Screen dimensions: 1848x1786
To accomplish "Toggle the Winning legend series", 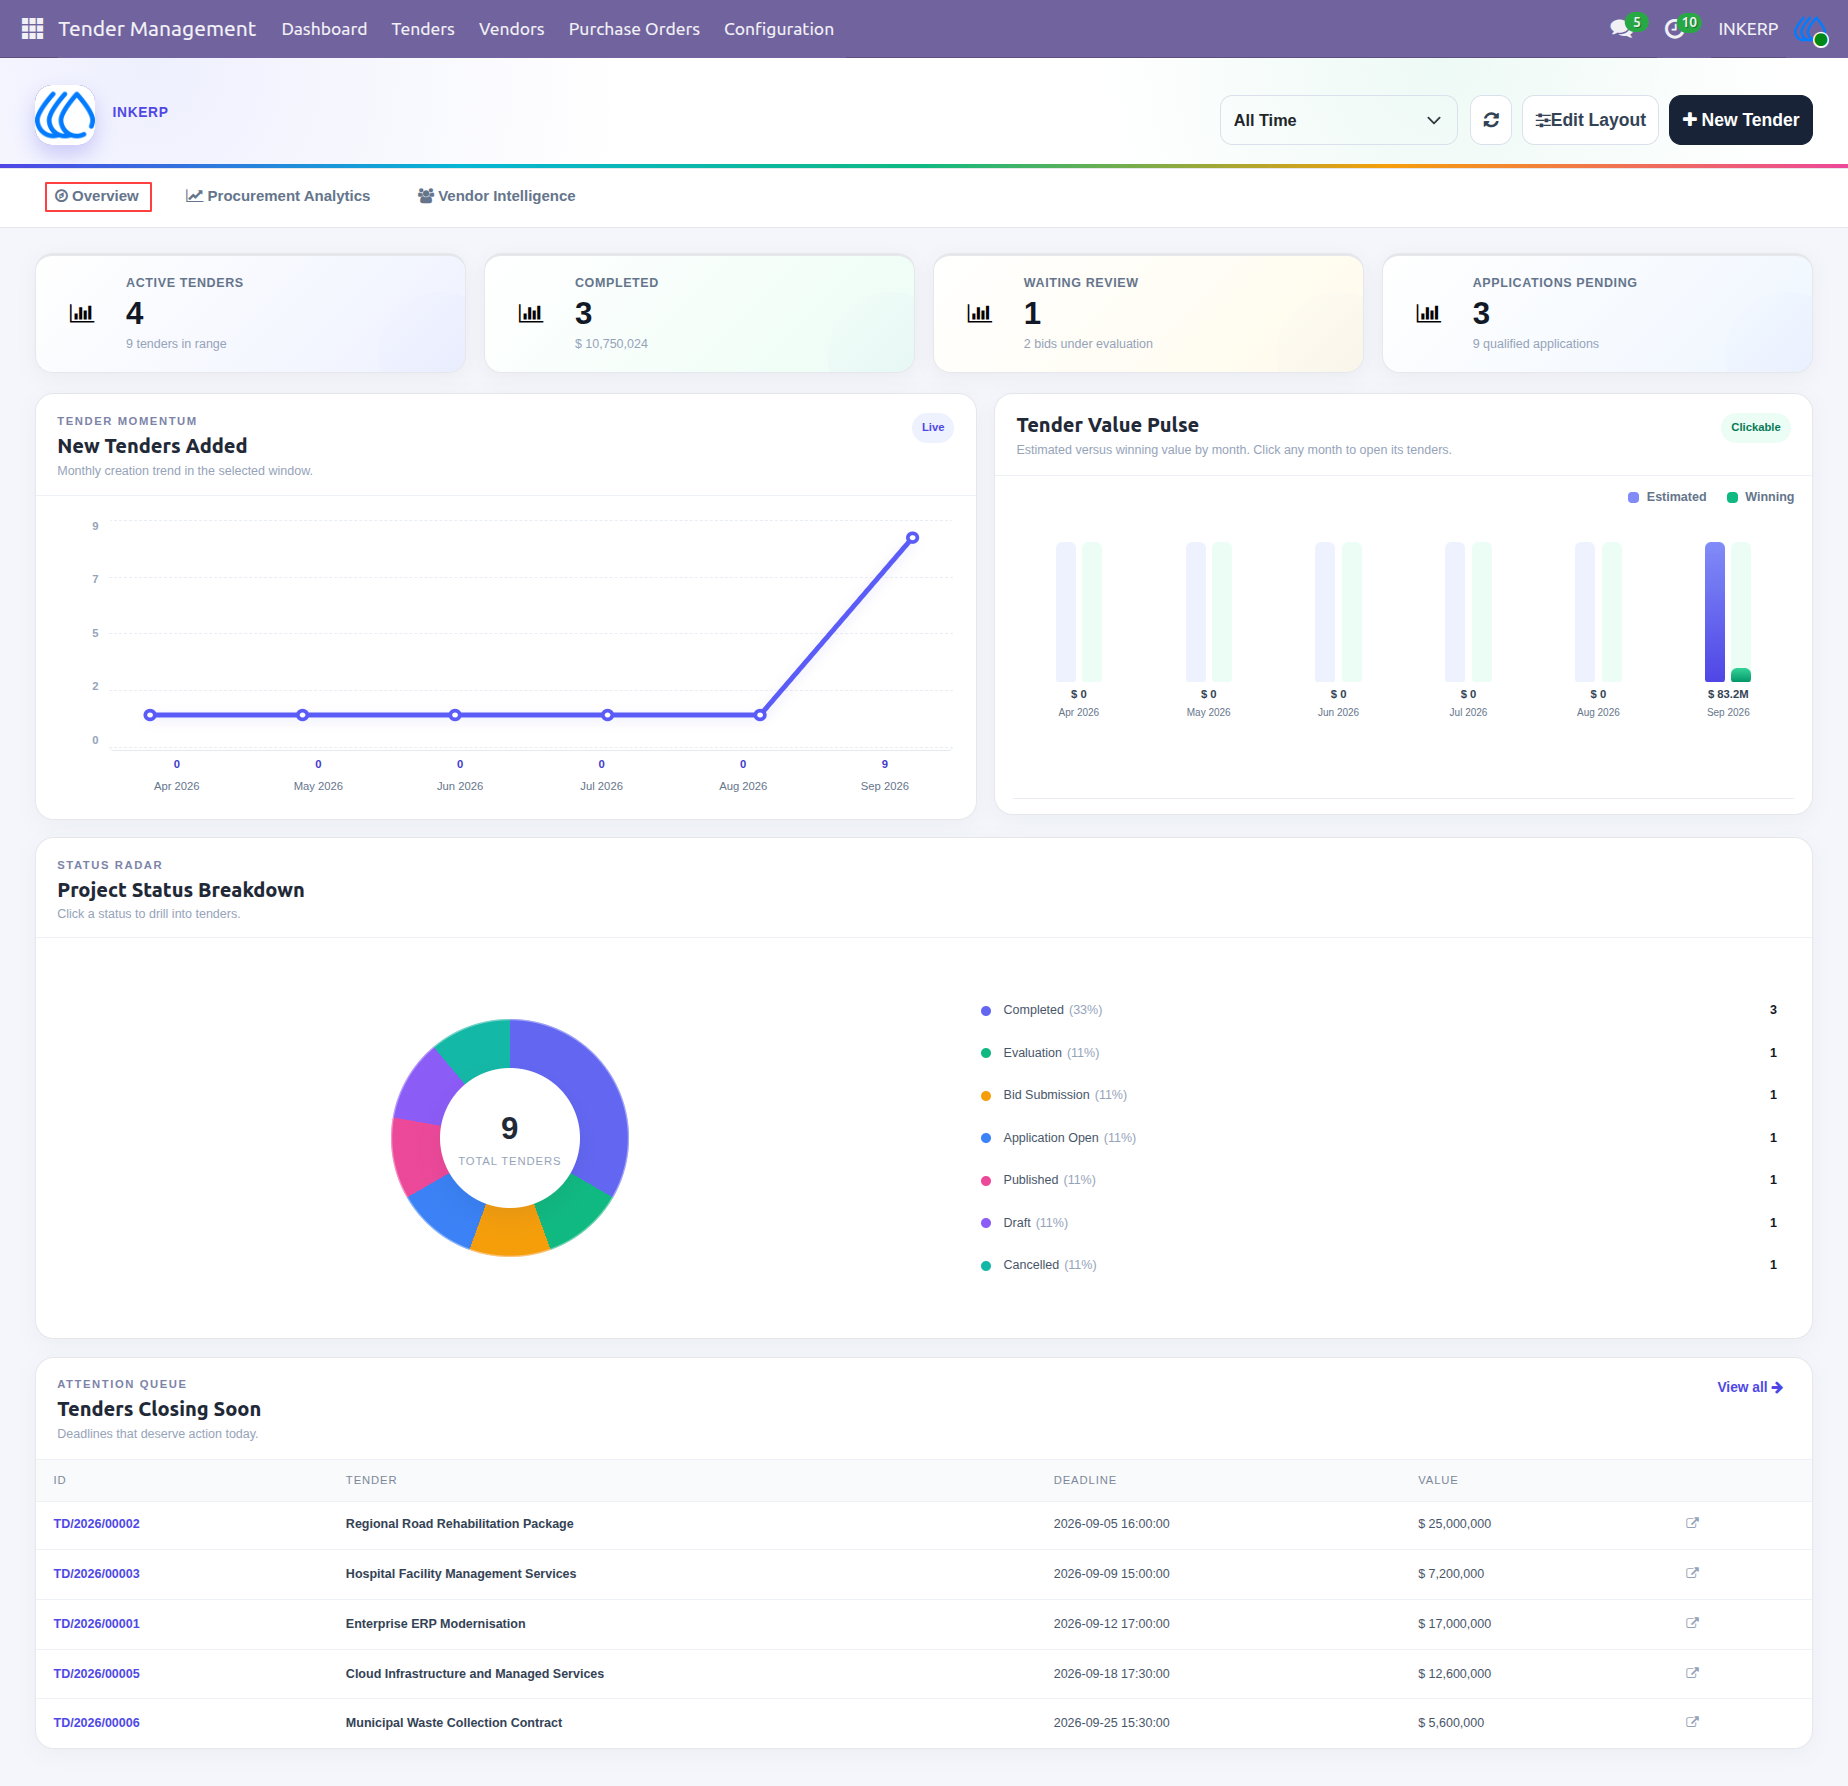I will point(1760,497).
